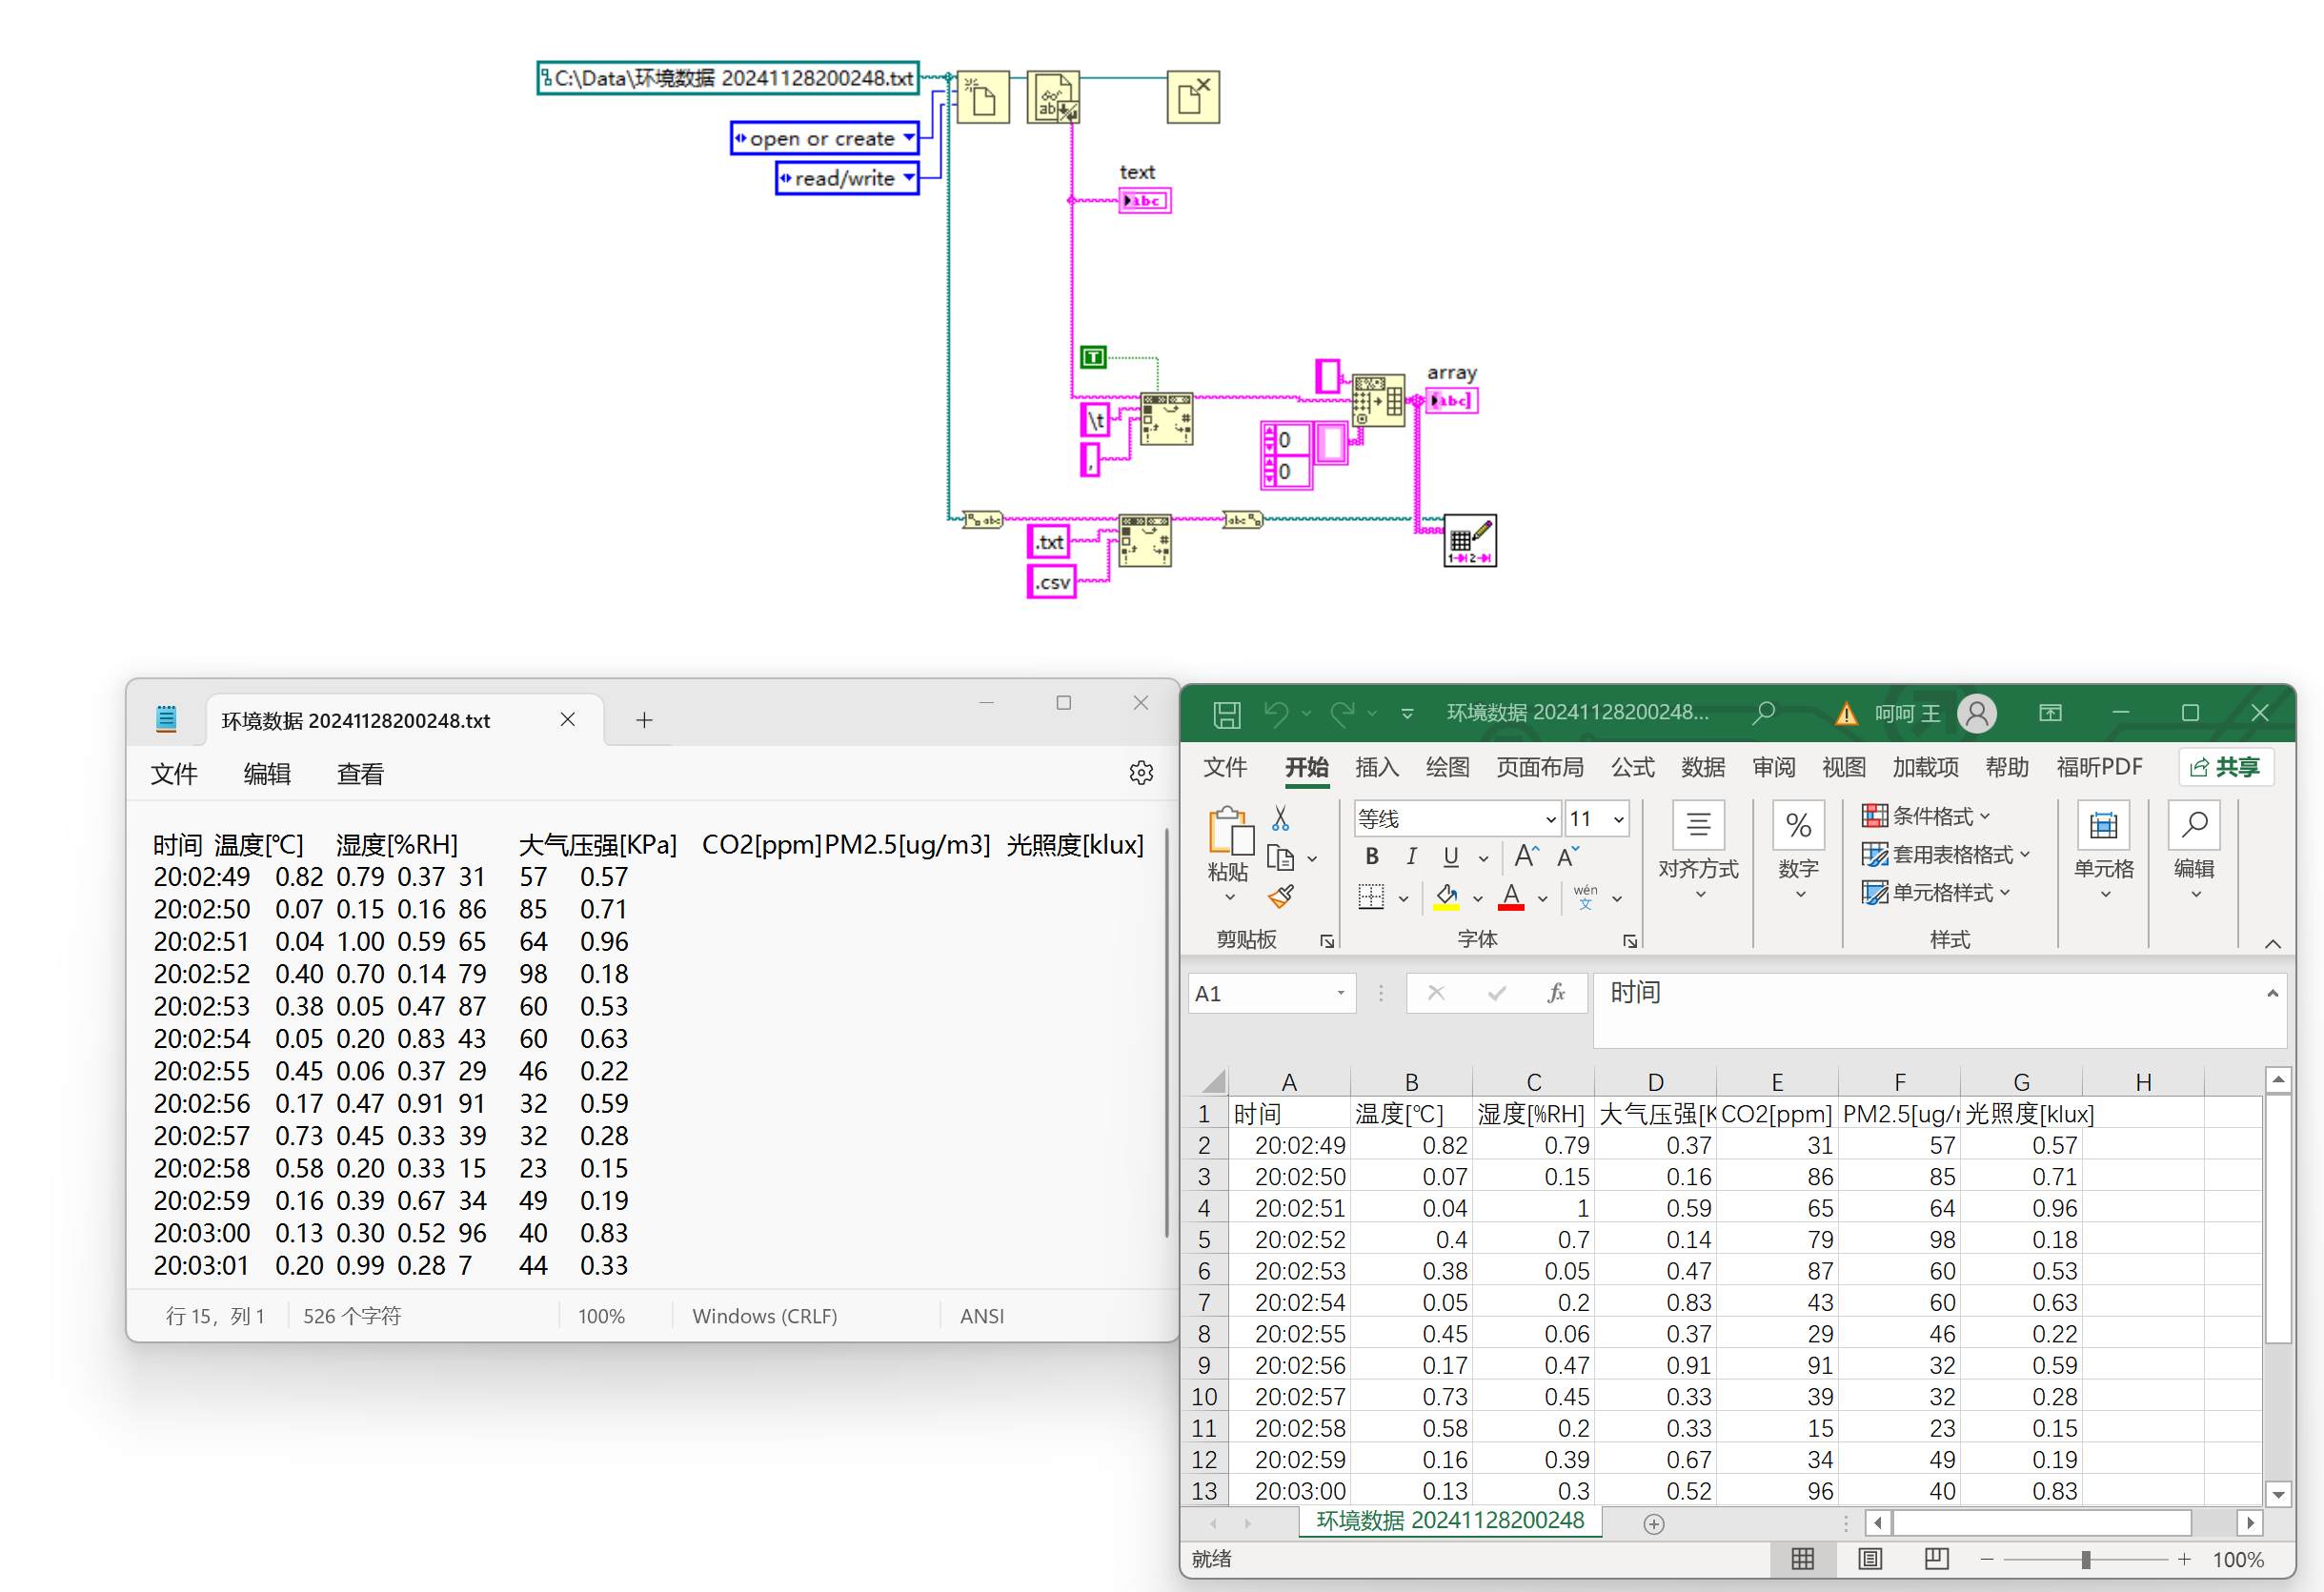Click the Insert Function fx icon
Screen dimensions: 2324x1592
click(x=1556, y=993)
